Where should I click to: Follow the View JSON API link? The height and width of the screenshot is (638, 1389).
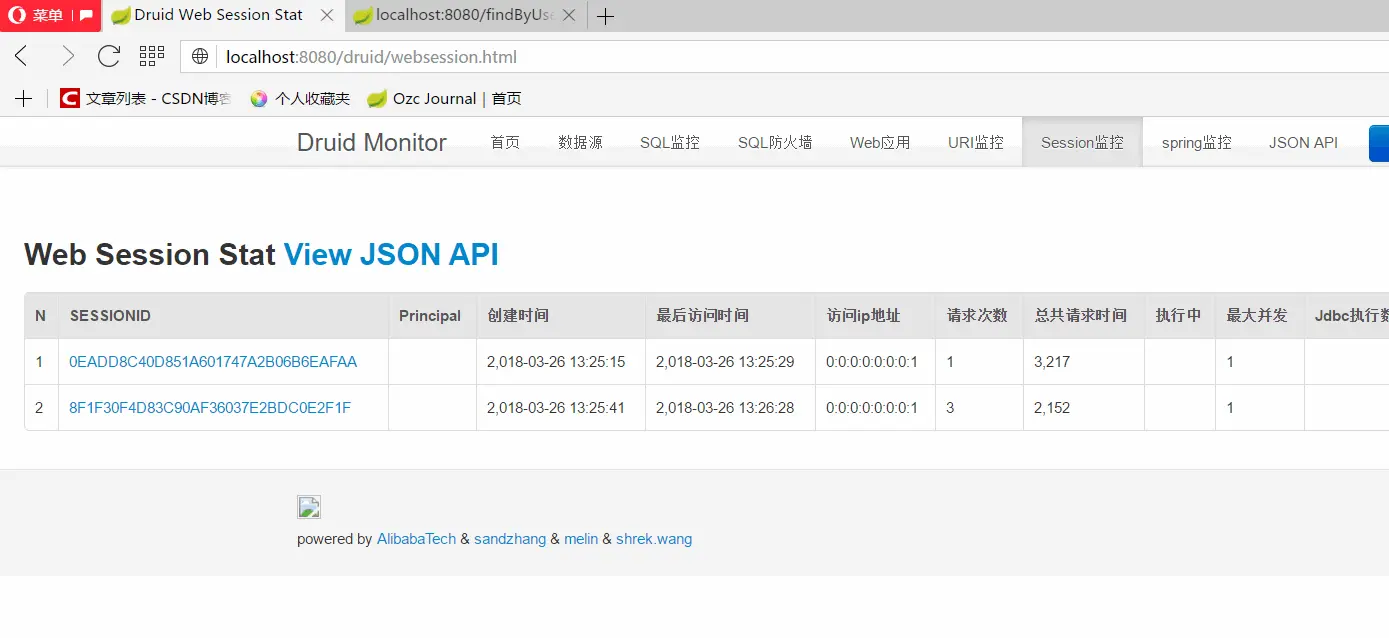391,254
